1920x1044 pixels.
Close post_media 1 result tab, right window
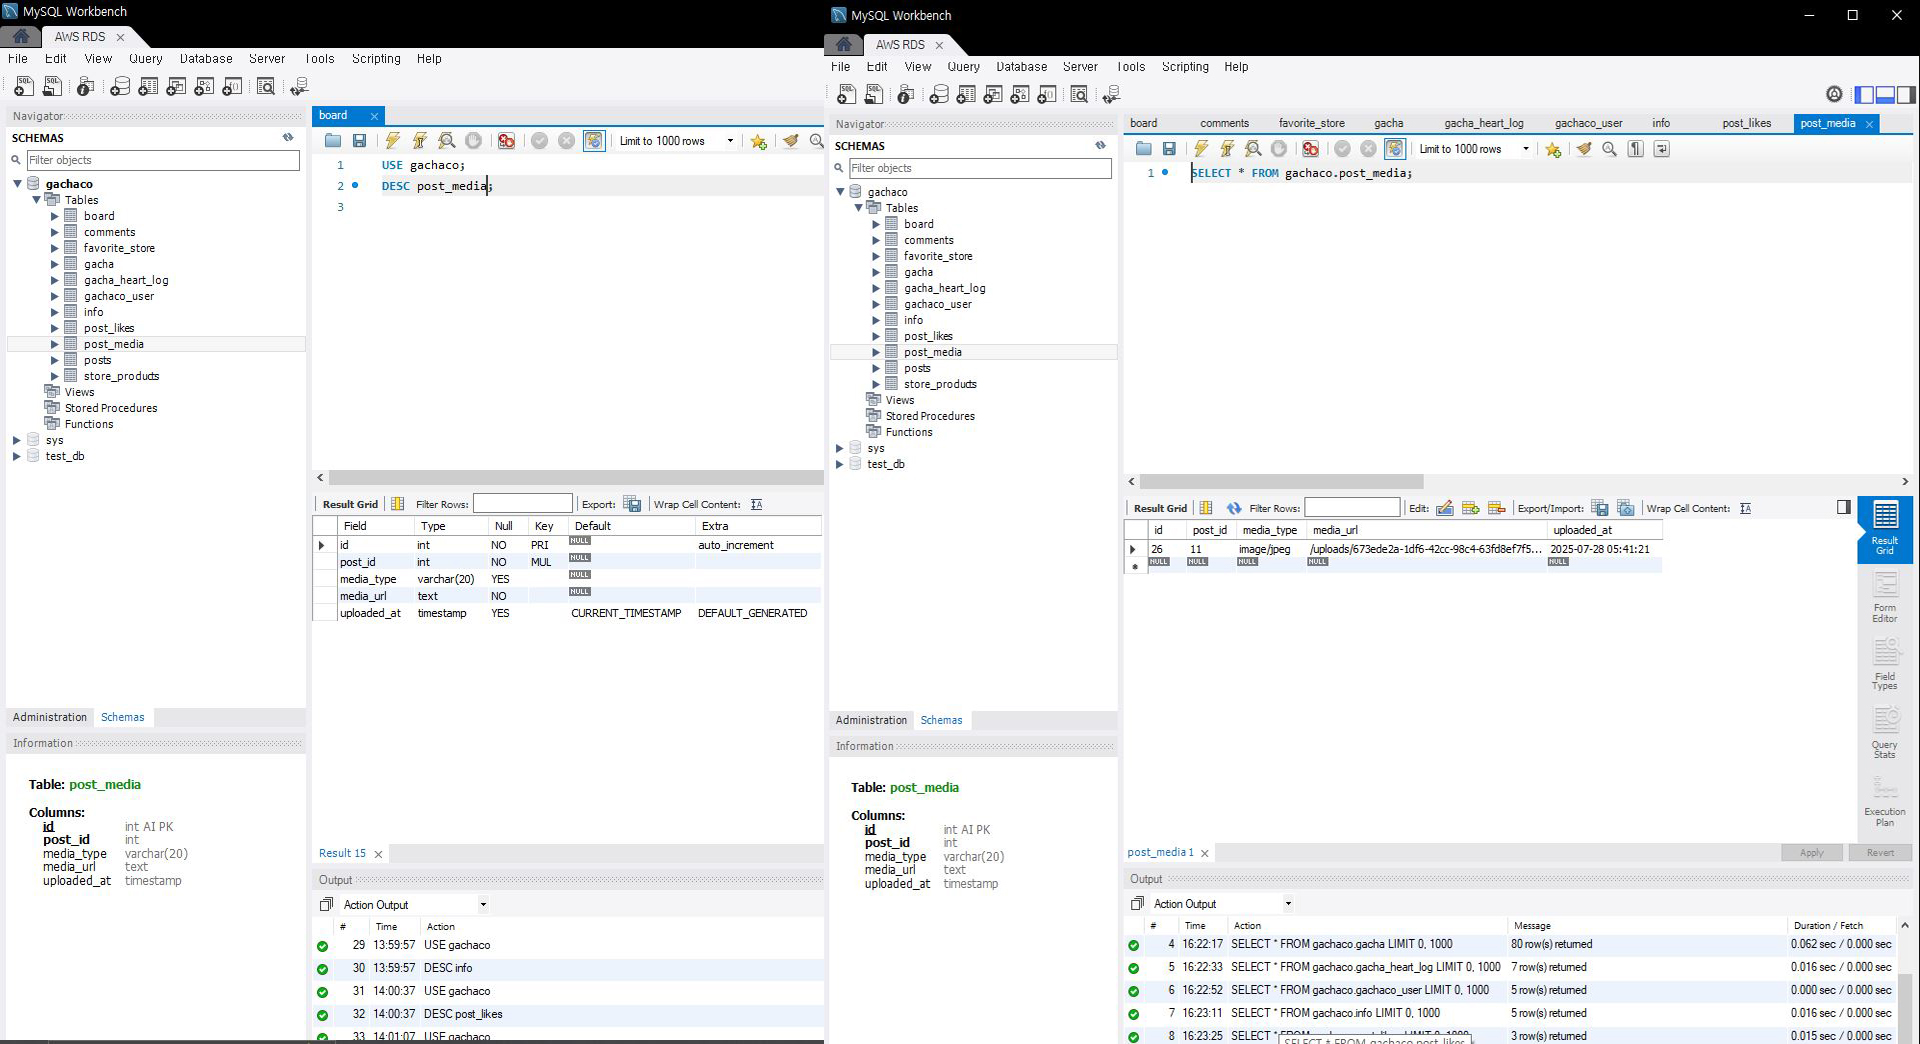click(1204, 853)
